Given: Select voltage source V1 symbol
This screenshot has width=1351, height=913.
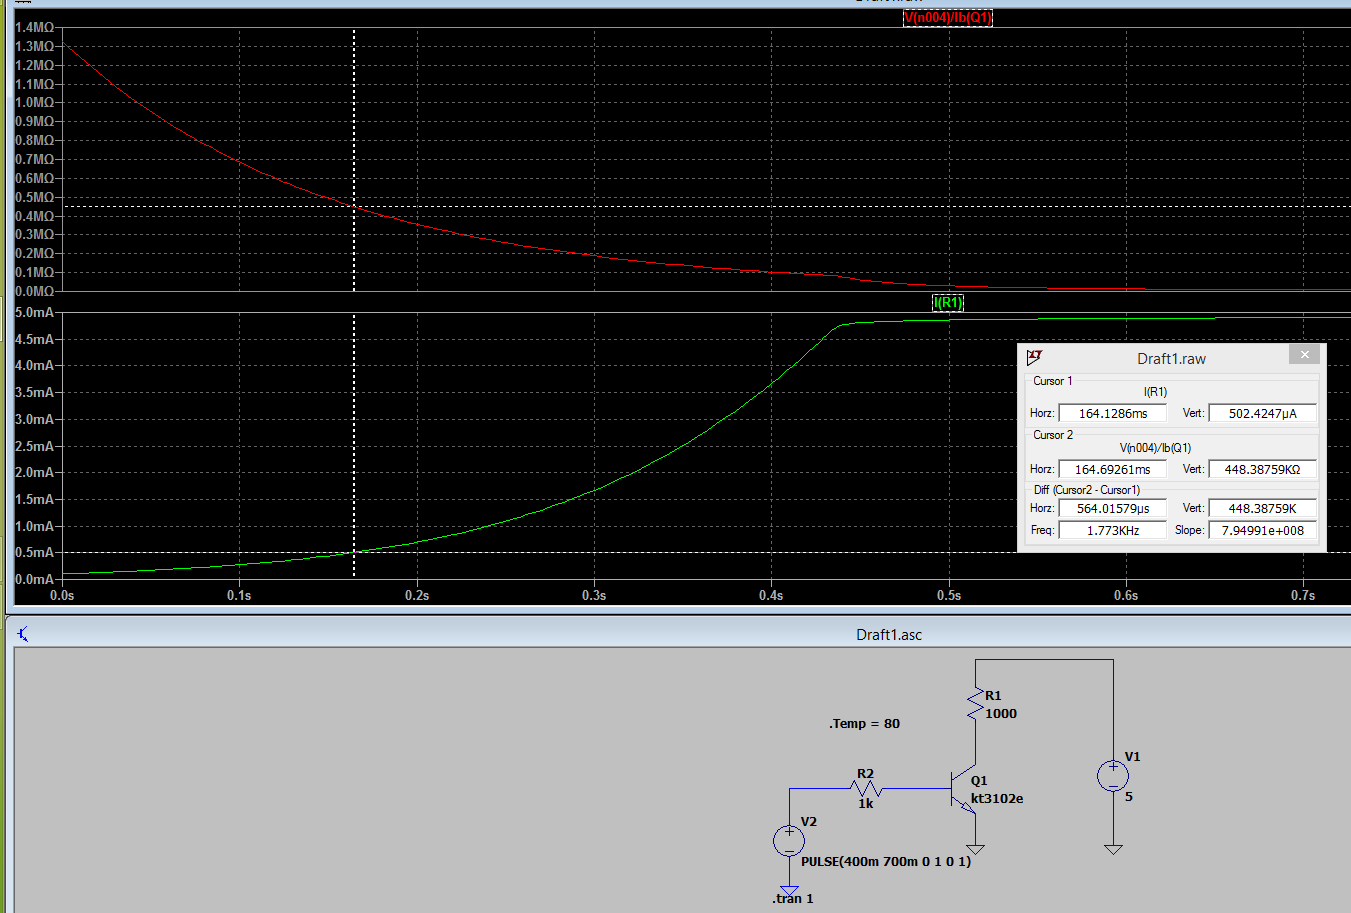Looking at the screenshot, I should click(1113, 775).
